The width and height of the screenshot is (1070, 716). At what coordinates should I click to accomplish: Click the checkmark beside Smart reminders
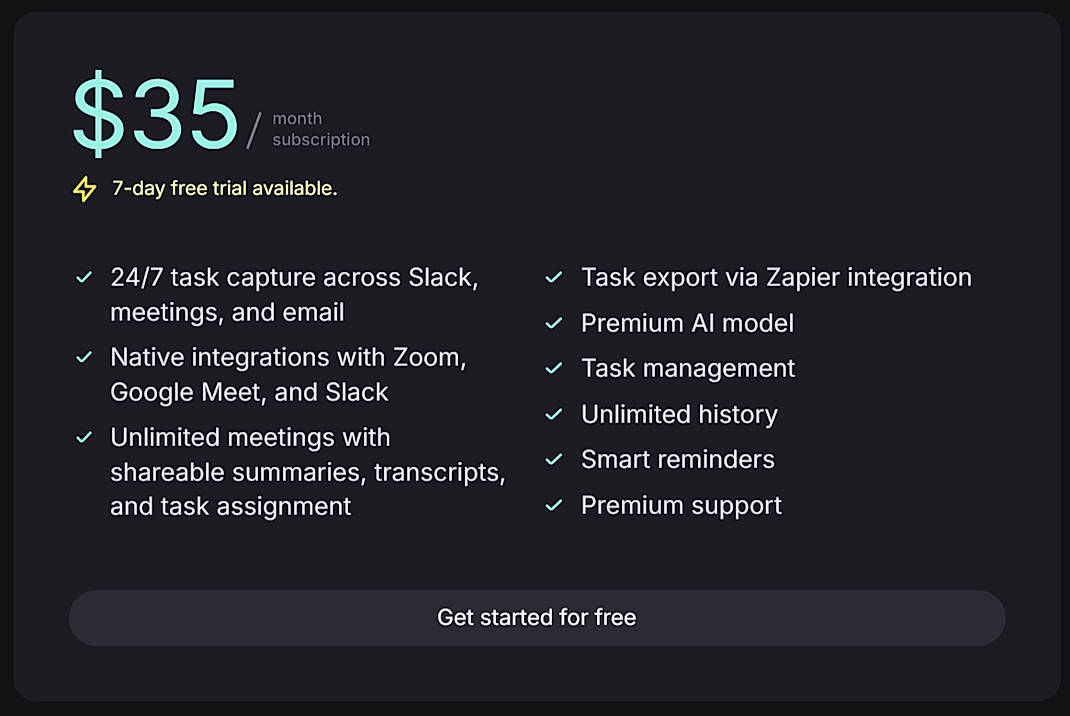tap(553, 459)
